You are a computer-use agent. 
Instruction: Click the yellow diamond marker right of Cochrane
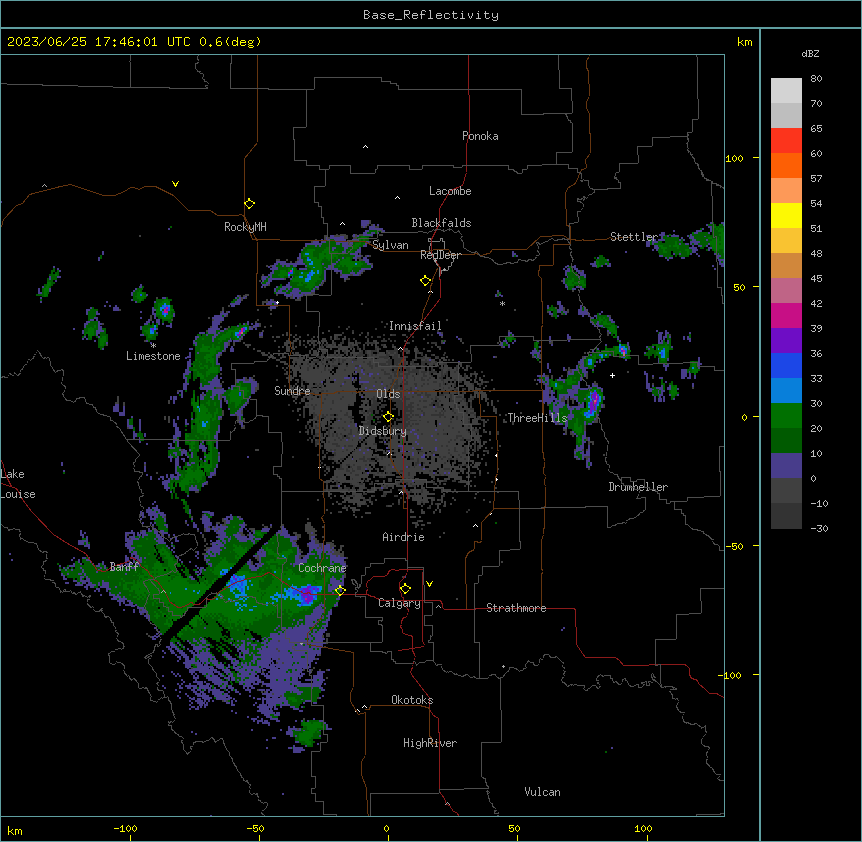340,590
